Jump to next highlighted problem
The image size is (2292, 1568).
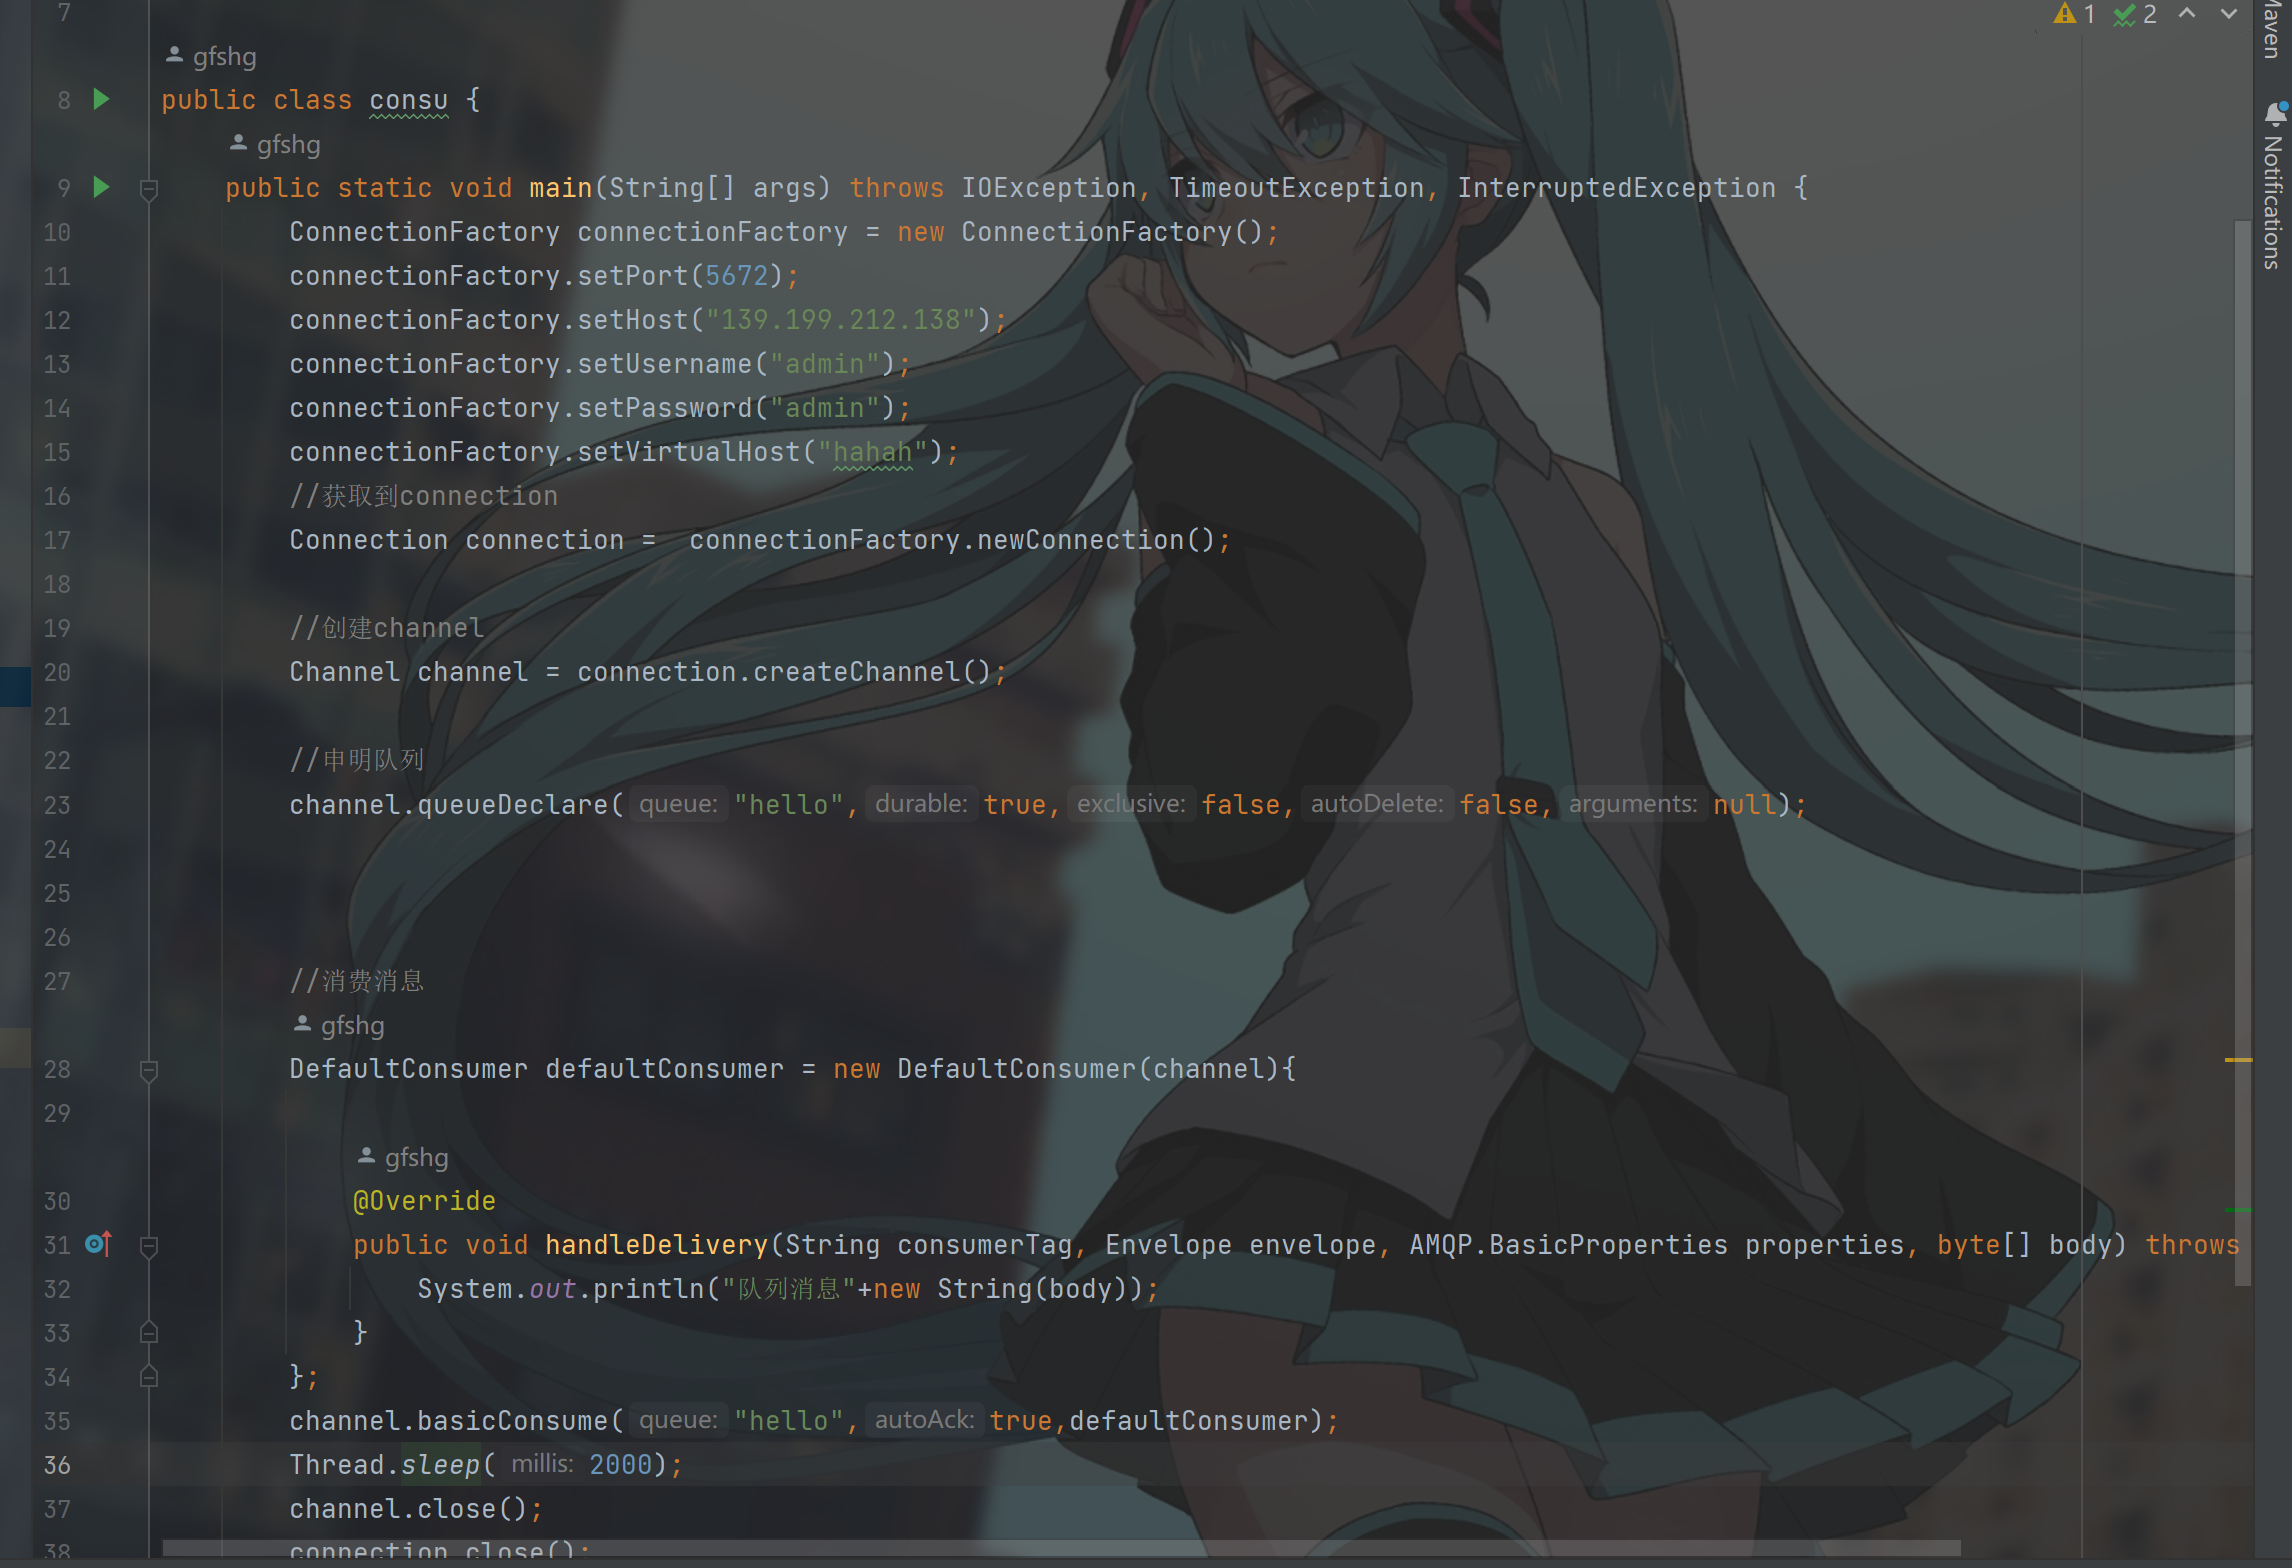point(2229,14)
